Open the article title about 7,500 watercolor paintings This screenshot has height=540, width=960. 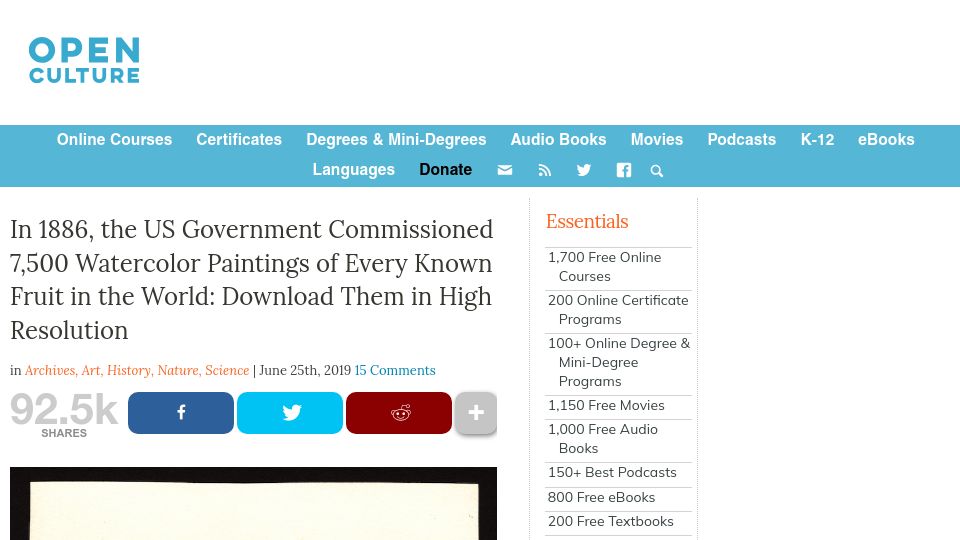(252, 280)
